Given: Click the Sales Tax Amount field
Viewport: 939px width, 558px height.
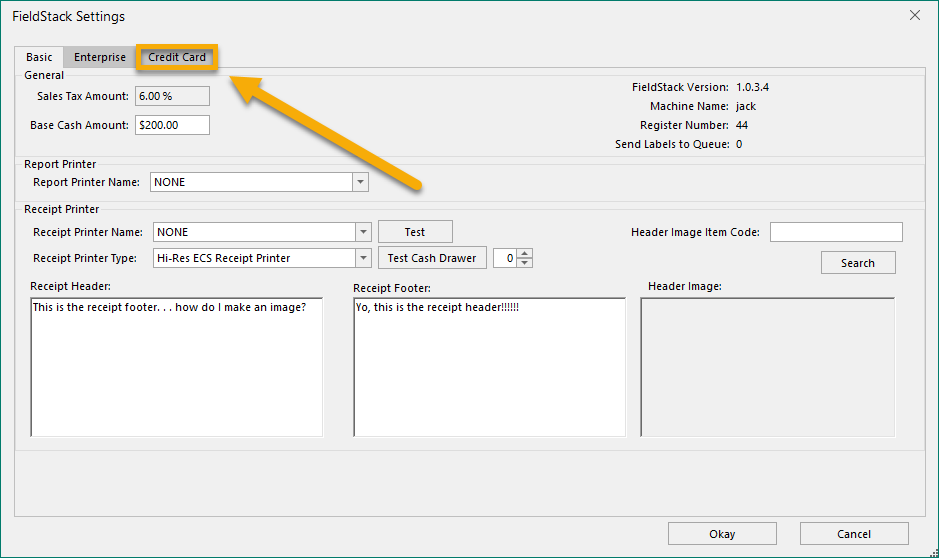Looking at the screenshot, I should [x=172, y=96].
